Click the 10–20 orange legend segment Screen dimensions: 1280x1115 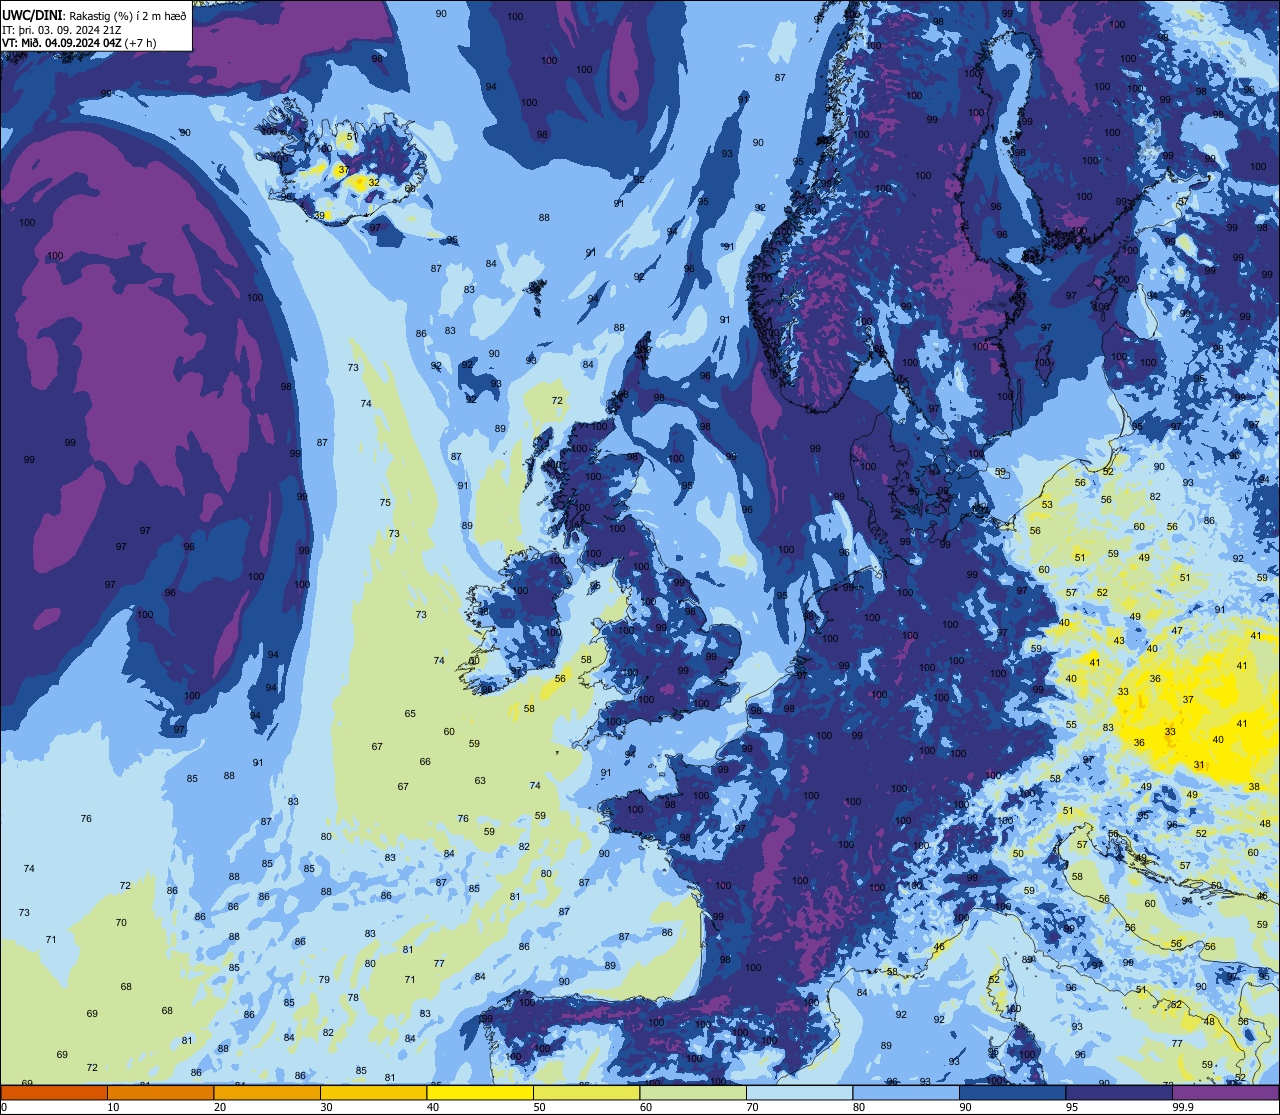160,1092
